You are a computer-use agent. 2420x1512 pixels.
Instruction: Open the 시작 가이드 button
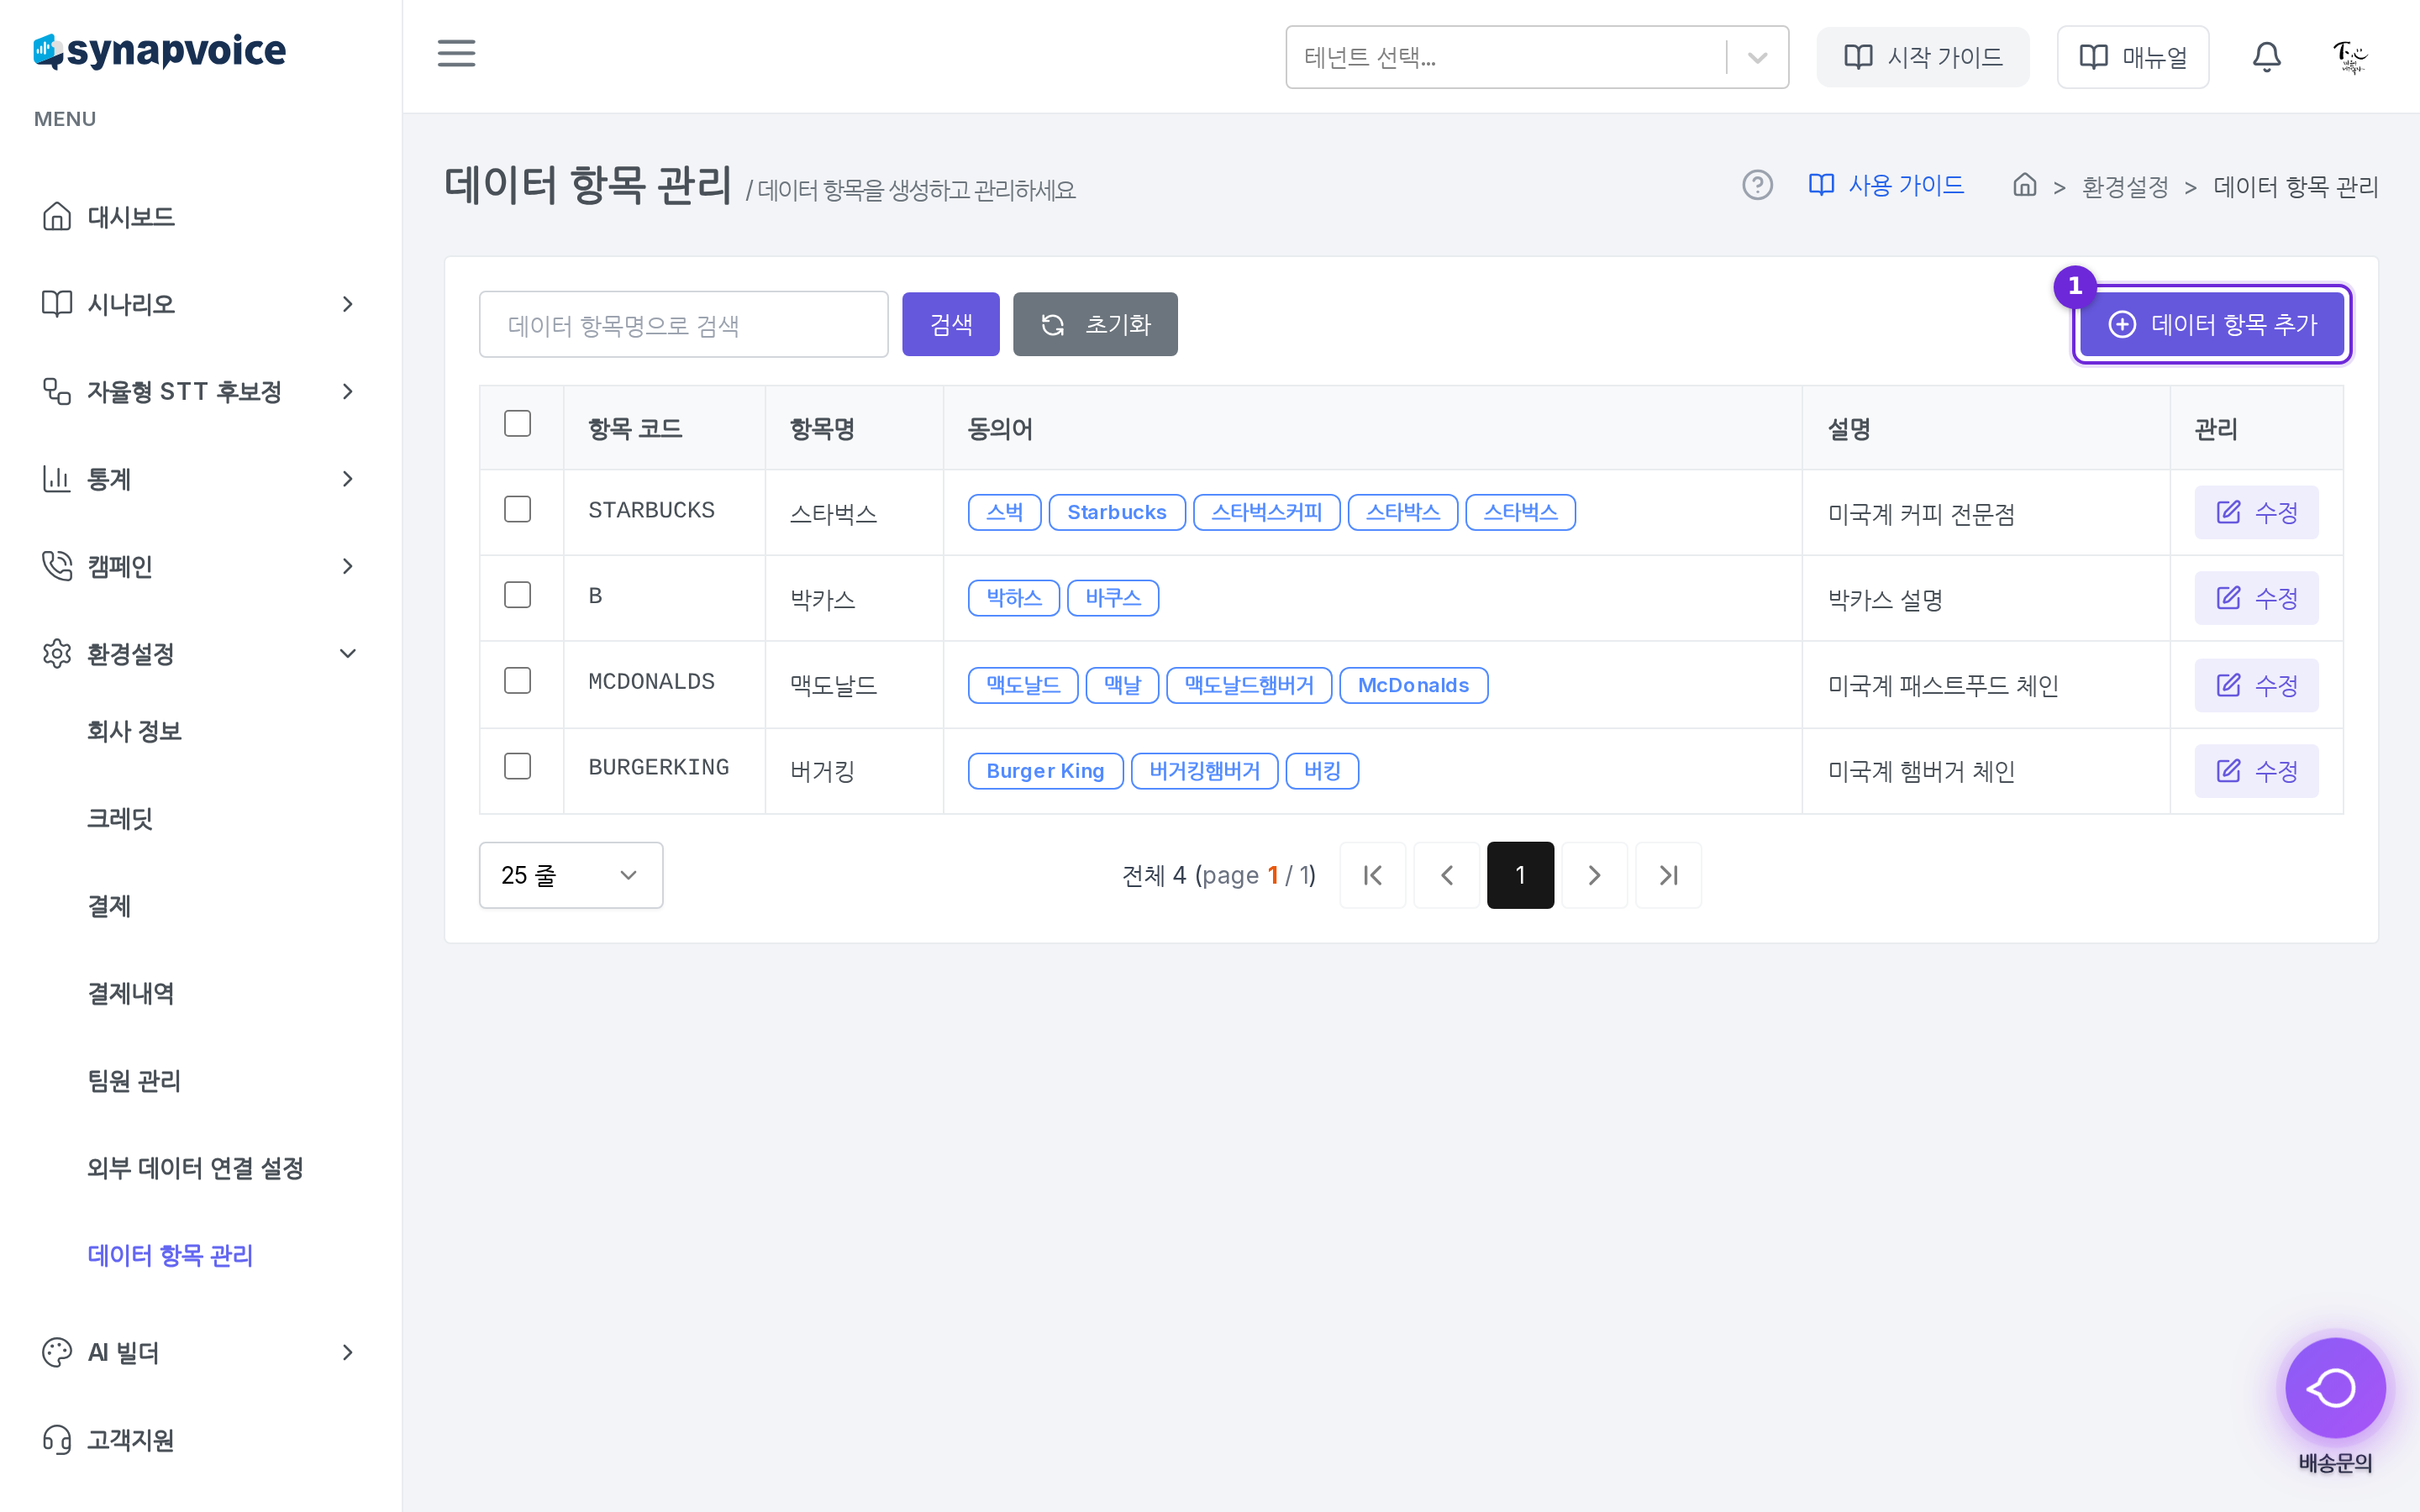point(1922,57)
